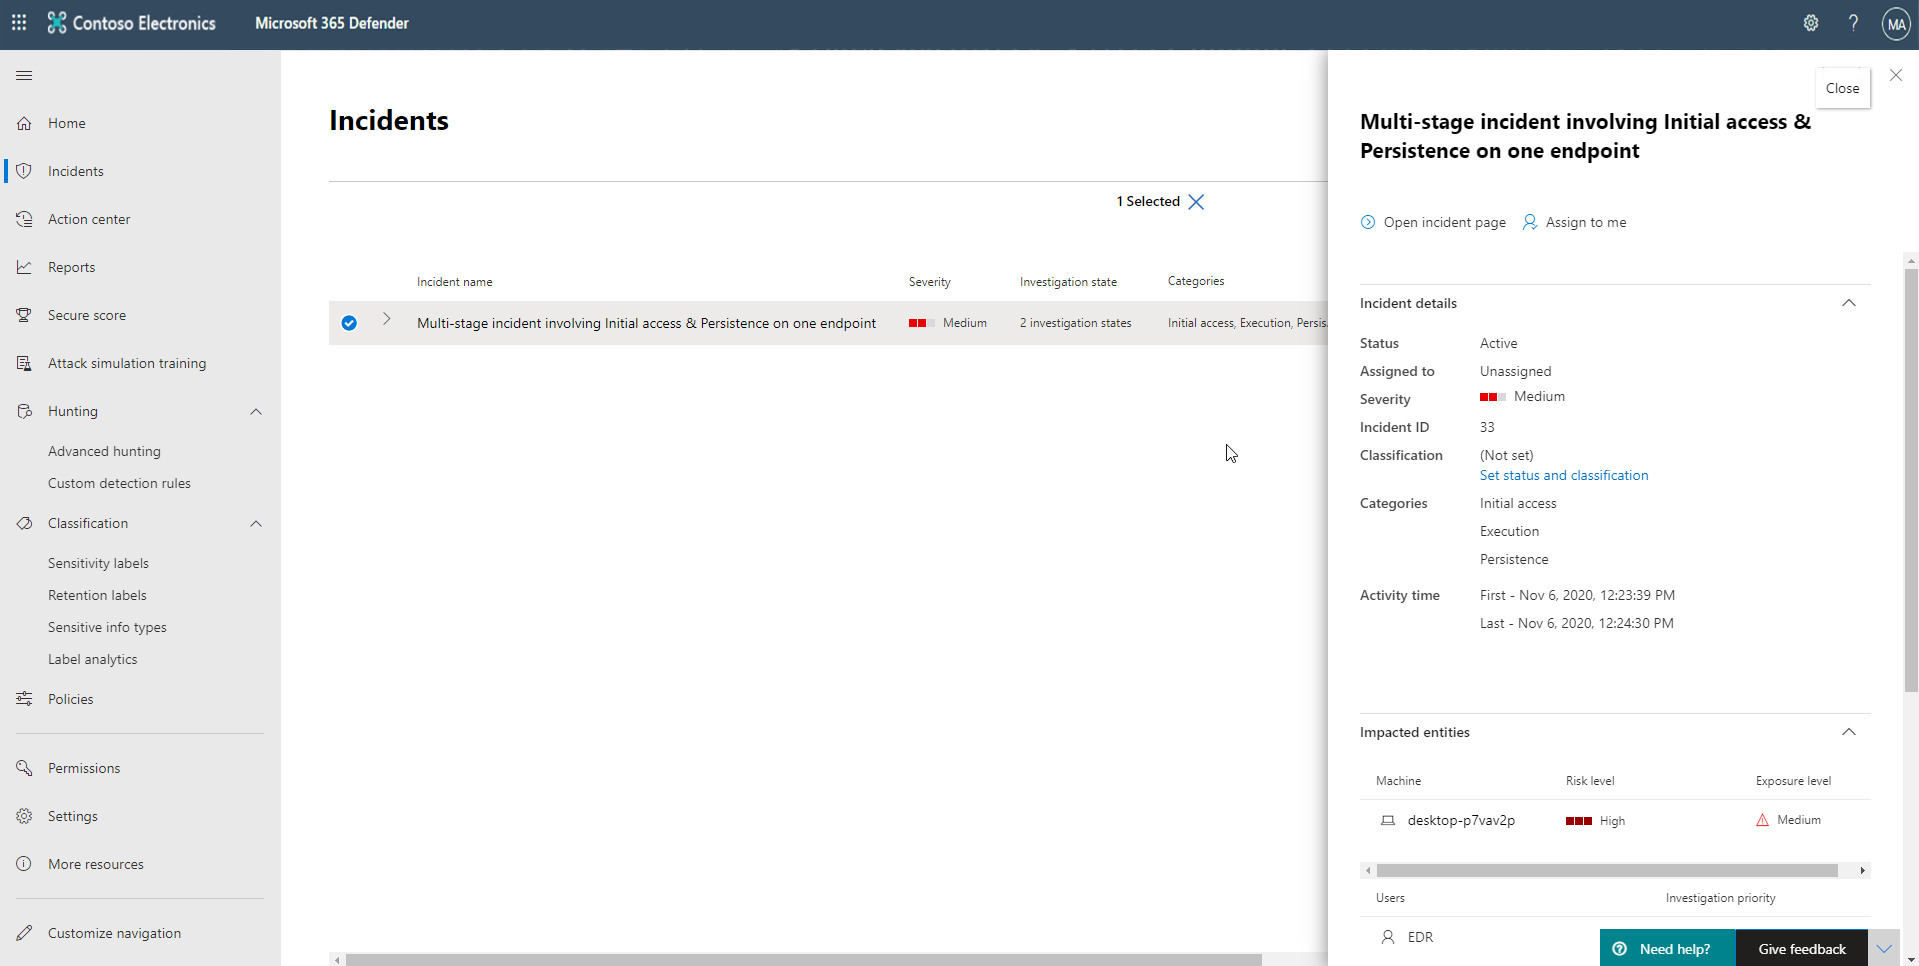The height and width of the screenshot is (966, 1919).
Task: Collapse the Incident details section
Action: tap(1848, 303)
